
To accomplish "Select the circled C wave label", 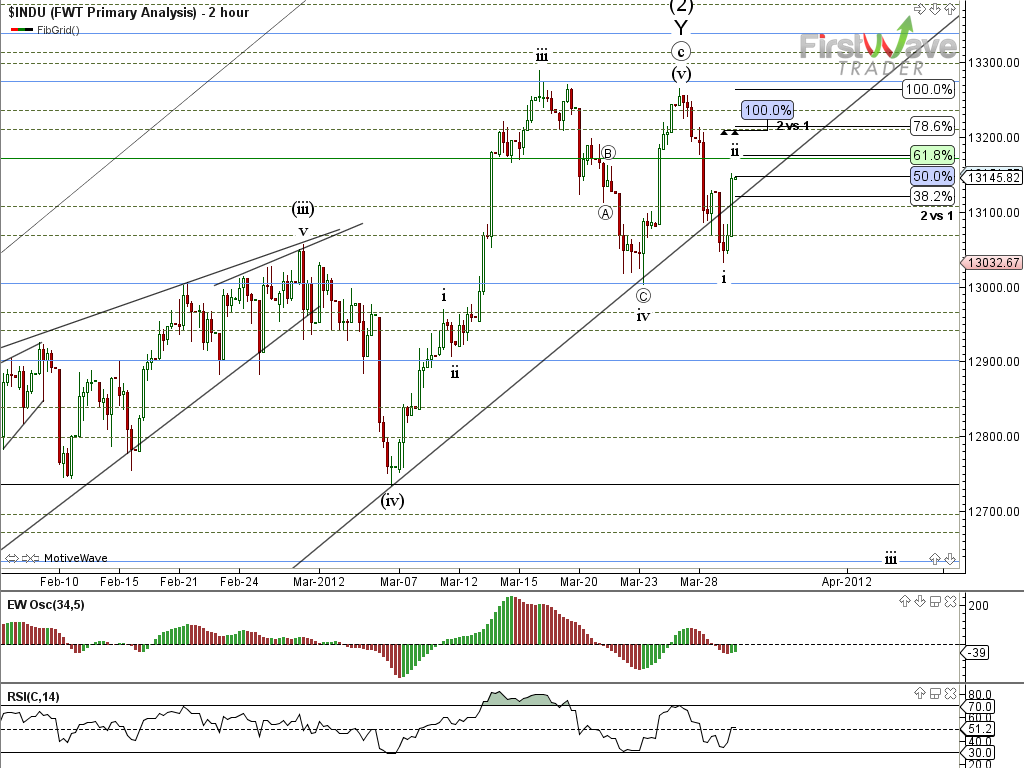I will click(x=643, y=295).
